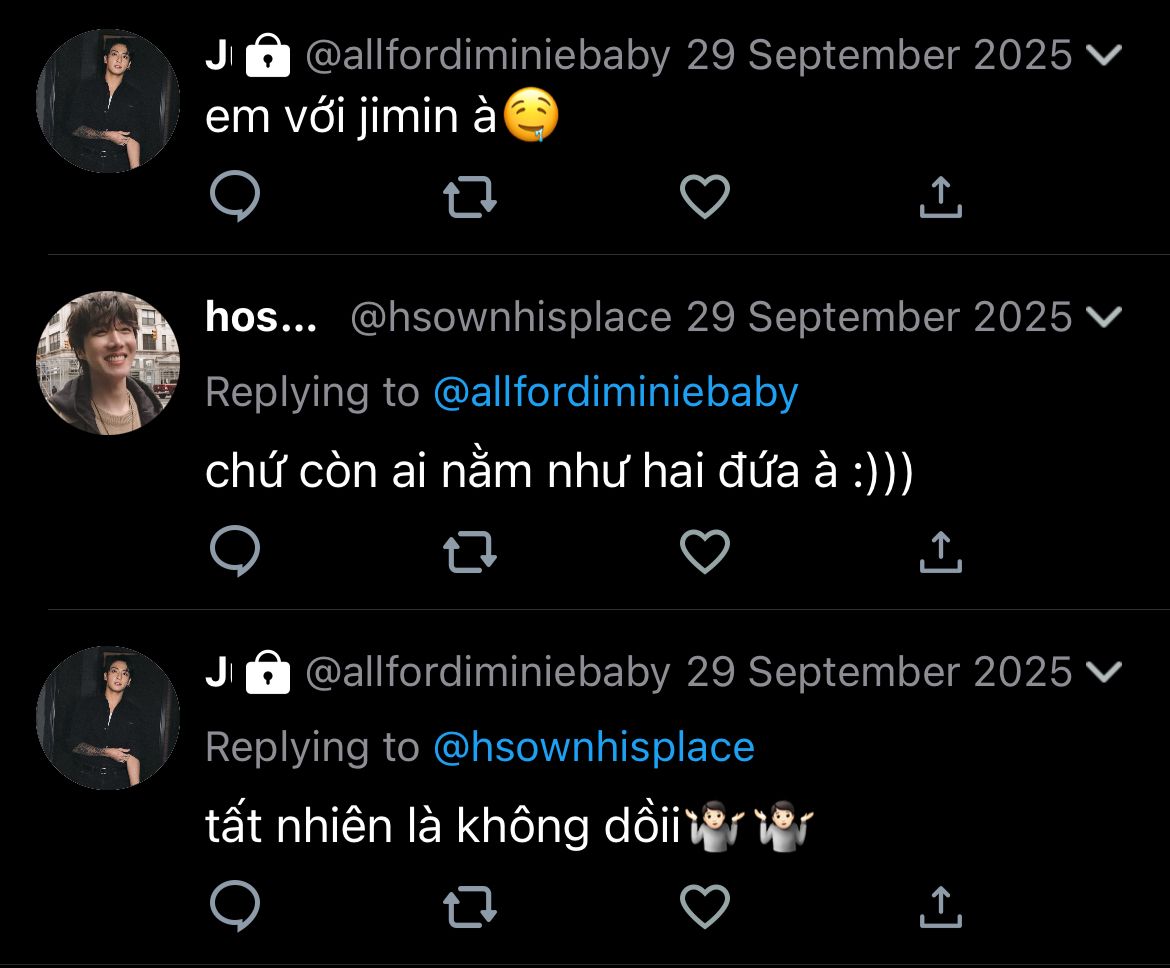Screen dimensions: 1170x968
Task: Open the @hsownhisplace mention link
Action: pos(593,747)
